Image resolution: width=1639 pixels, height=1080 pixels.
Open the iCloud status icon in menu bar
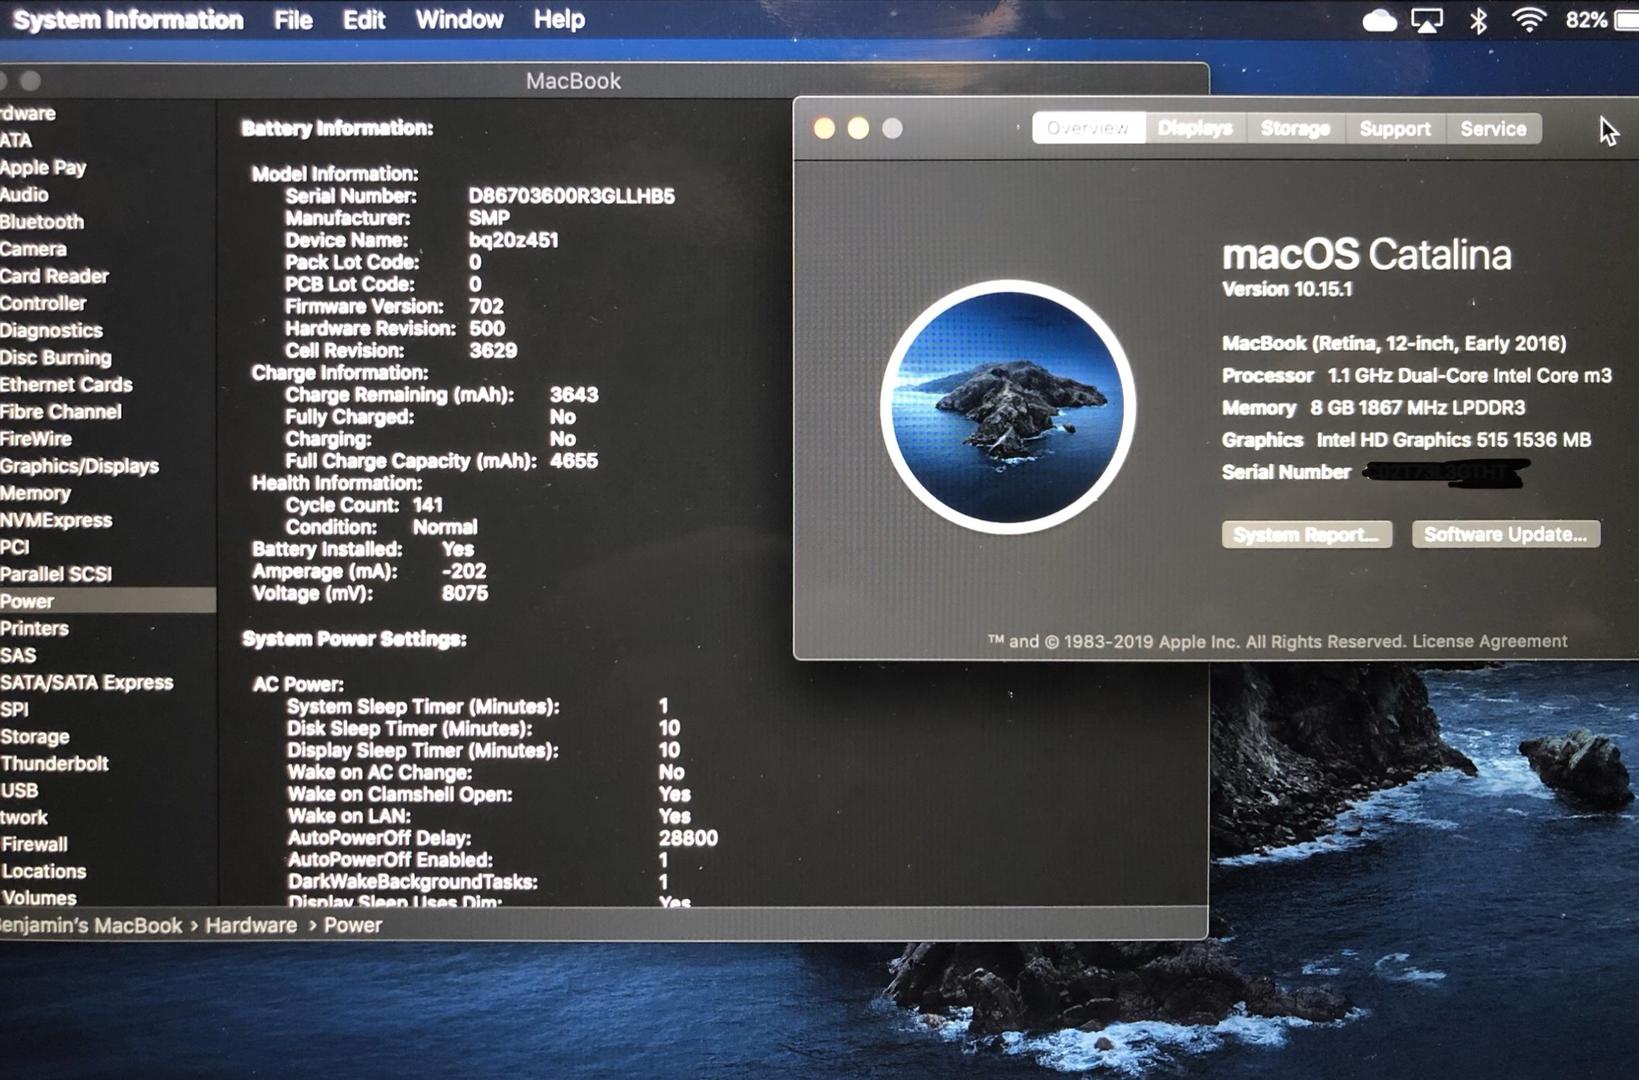pos(1379,20)
